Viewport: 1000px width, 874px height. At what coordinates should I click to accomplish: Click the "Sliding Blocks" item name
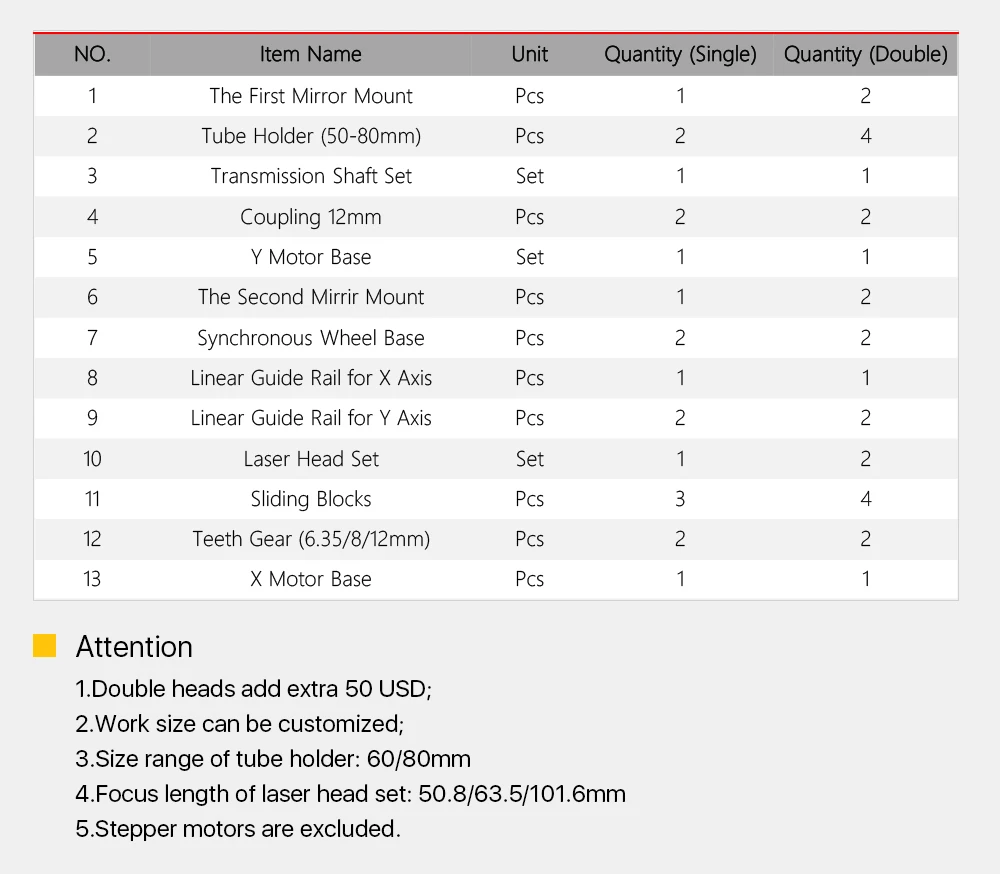(x=311, y=499)
